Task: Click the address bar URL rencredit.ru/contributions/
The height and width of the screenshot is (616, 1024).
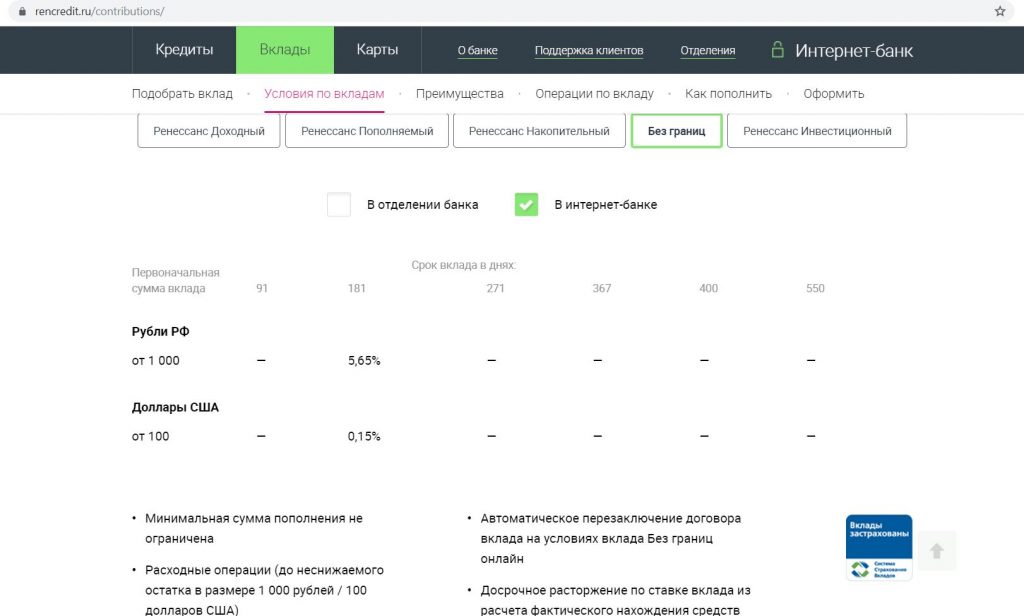Action: (x=99, y=11)
